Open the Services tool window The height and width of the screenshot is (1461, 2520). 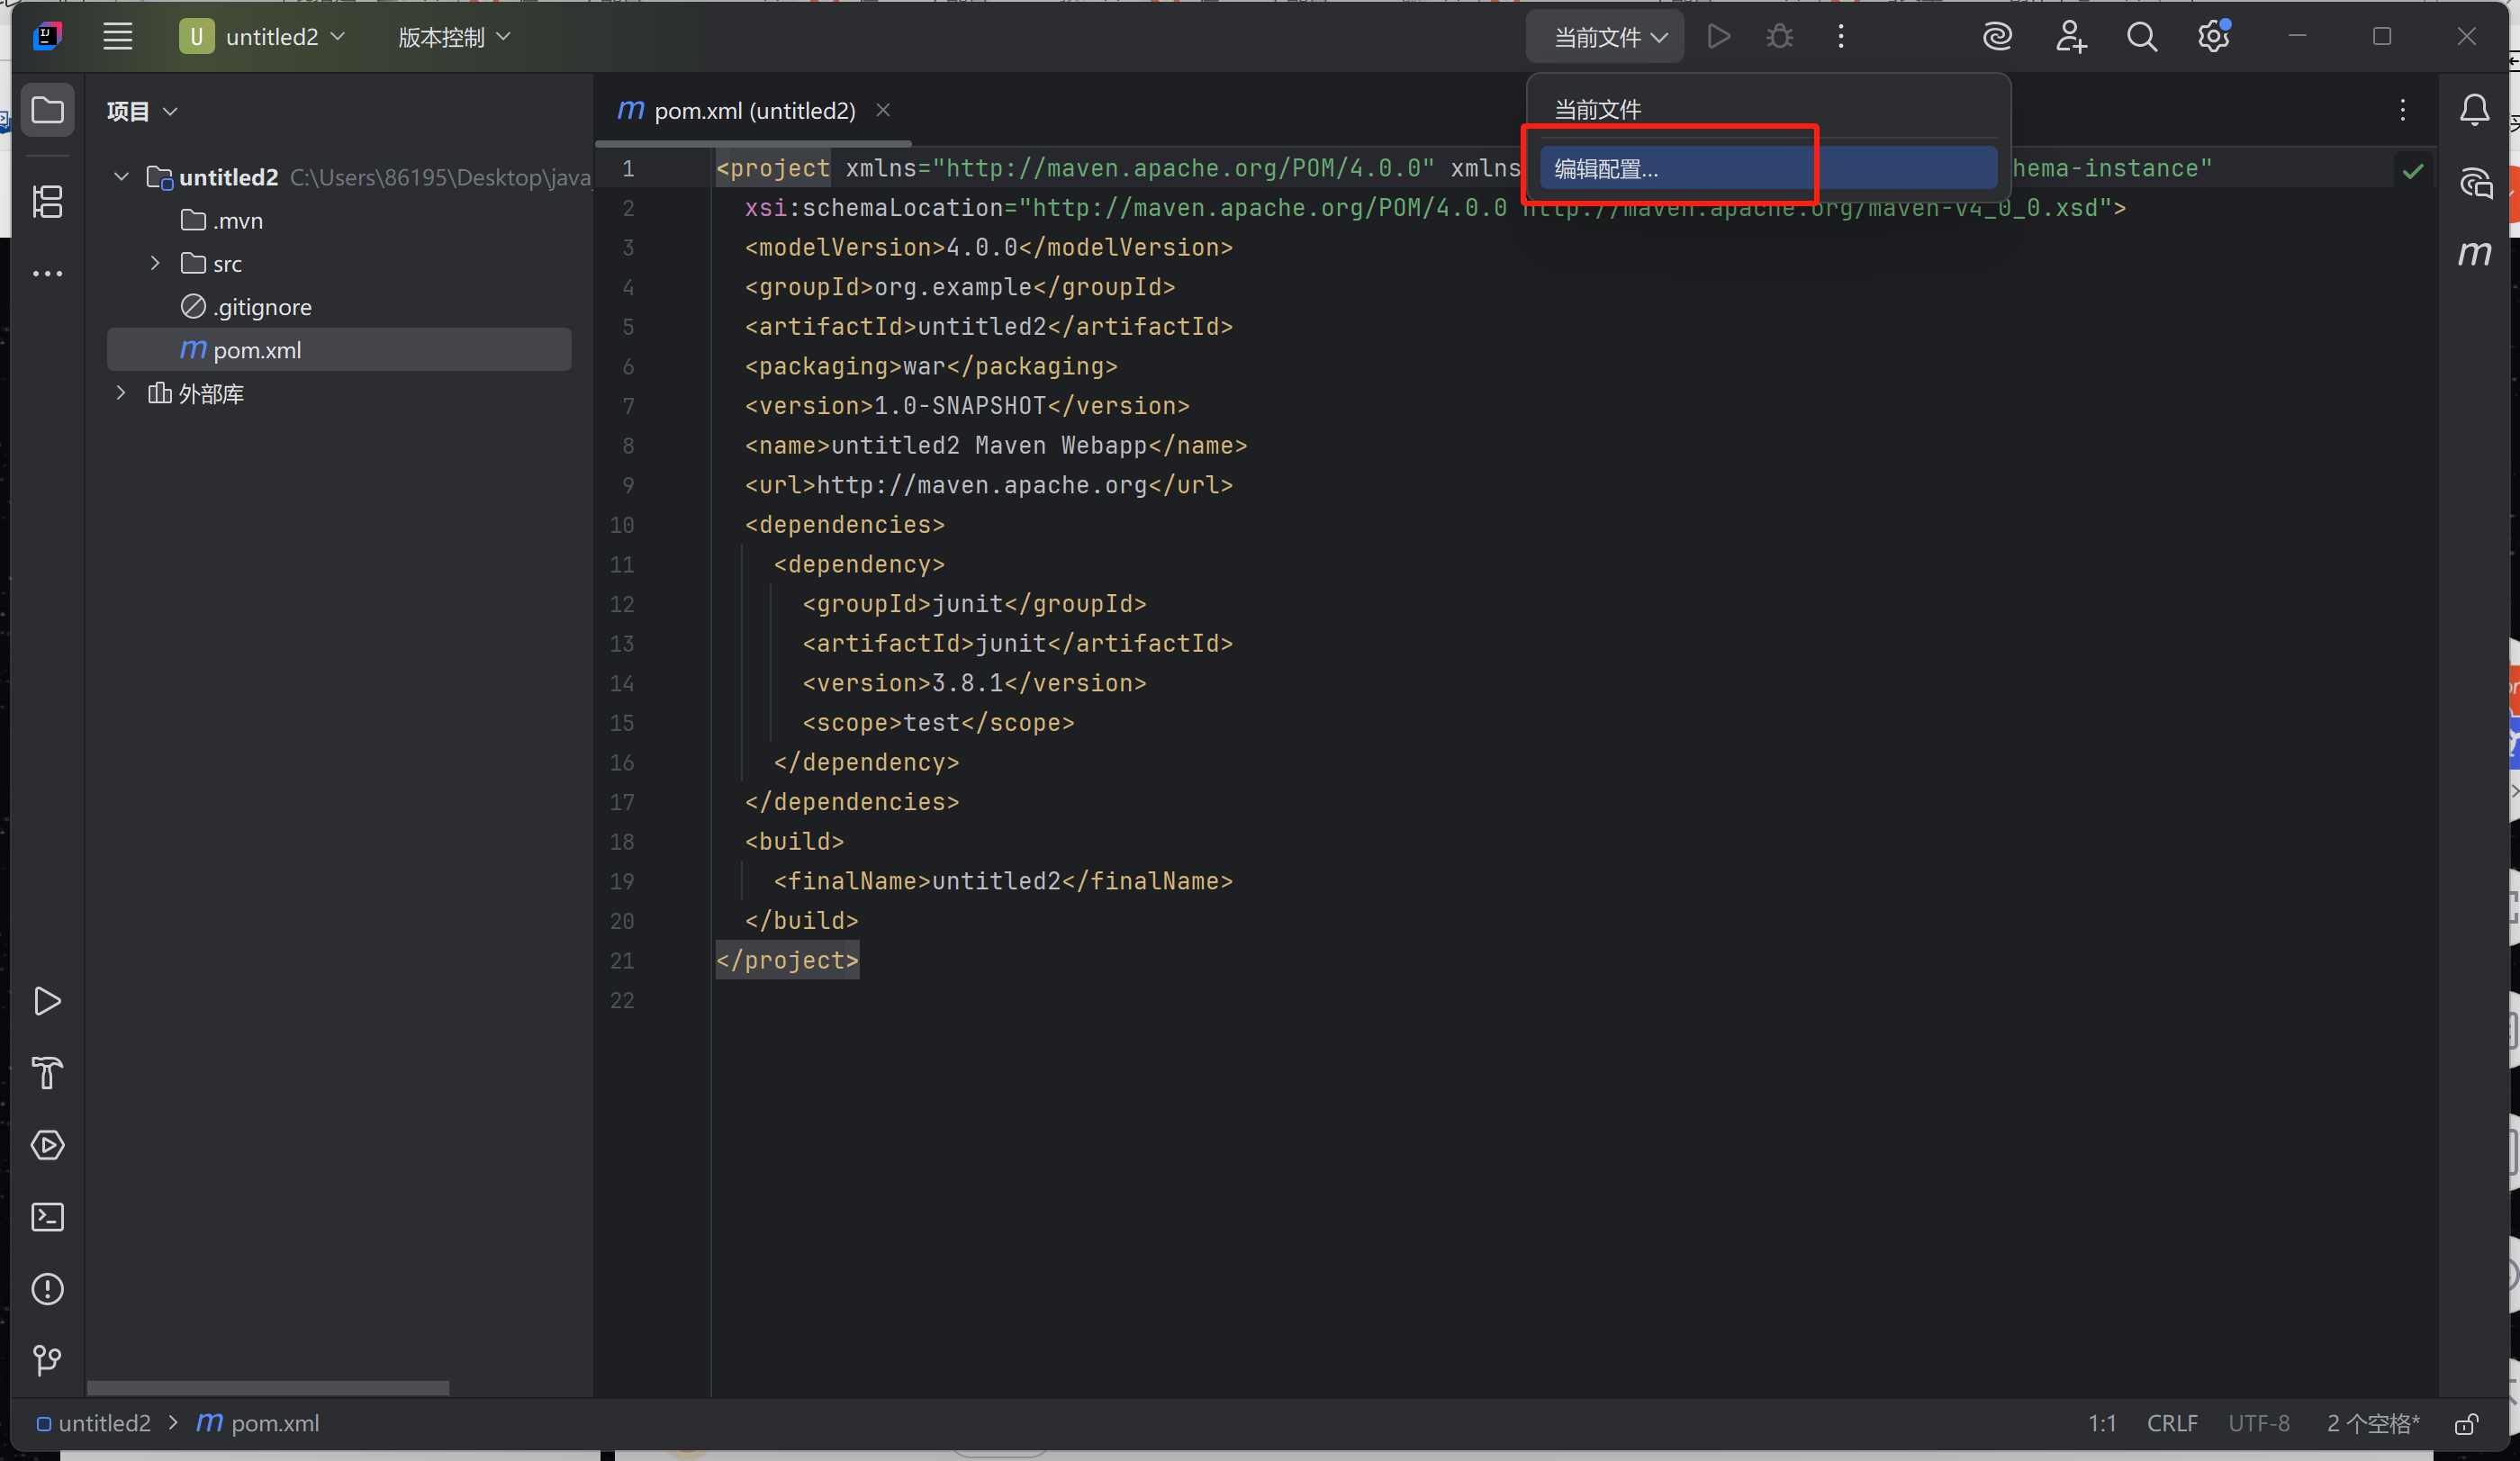[x=47, y=1145]
